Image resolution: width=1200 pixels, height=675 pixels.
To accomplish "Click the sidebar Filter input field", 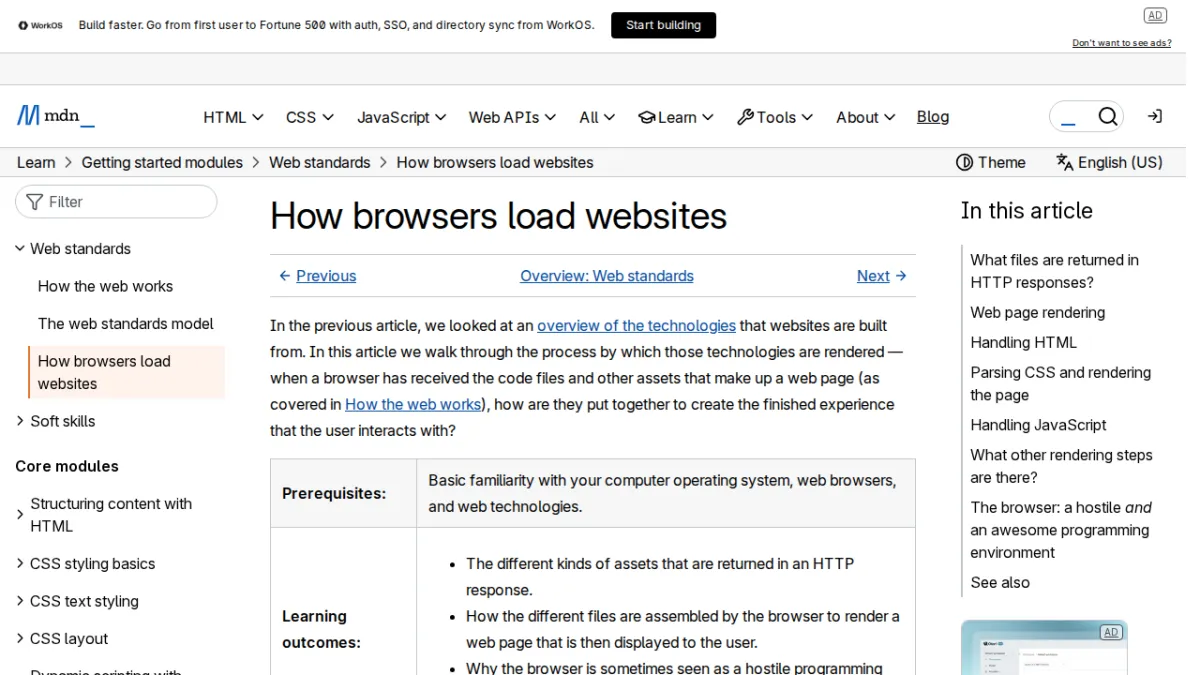I will click(116, 202).
